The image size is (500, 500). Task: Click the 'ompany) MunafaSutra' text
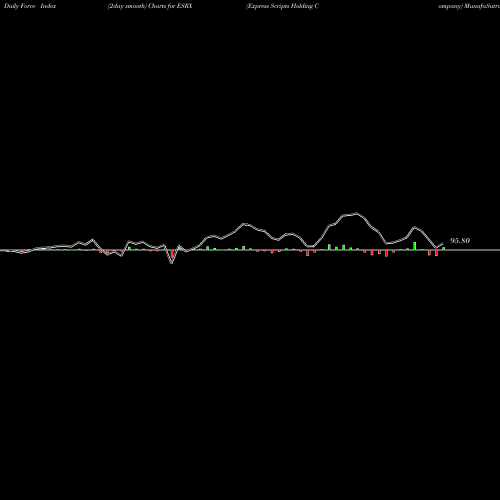pos(469,6)
